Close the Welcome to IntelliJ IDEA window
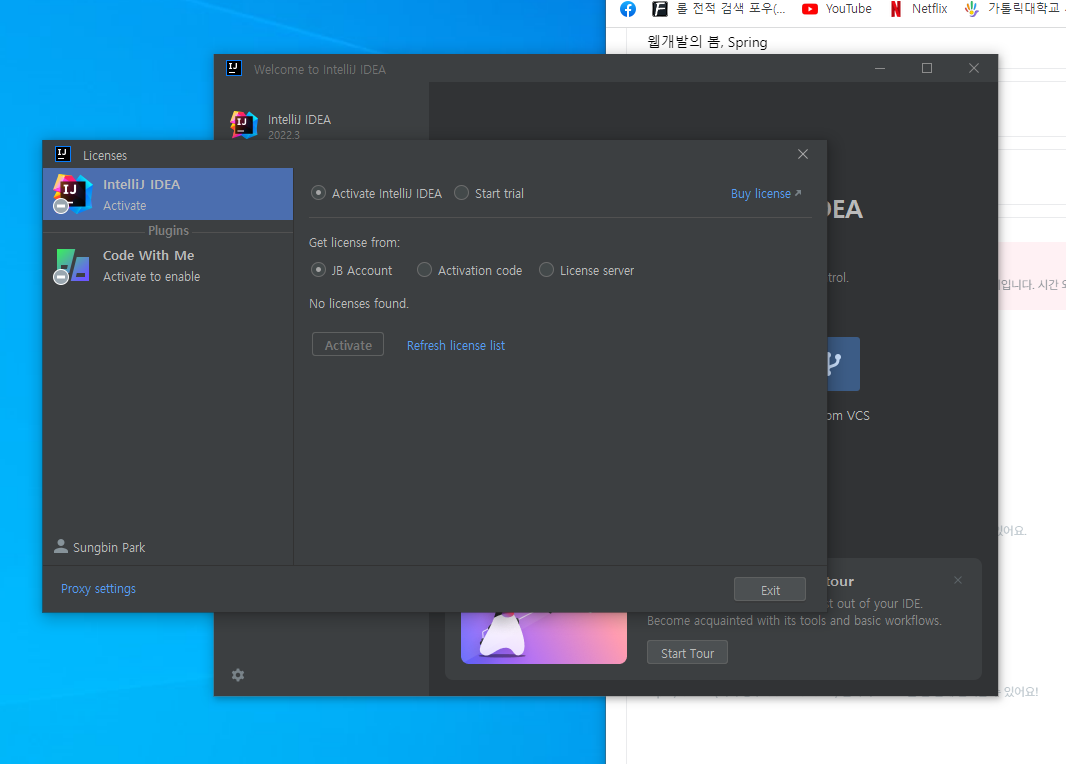 point(974,68)
